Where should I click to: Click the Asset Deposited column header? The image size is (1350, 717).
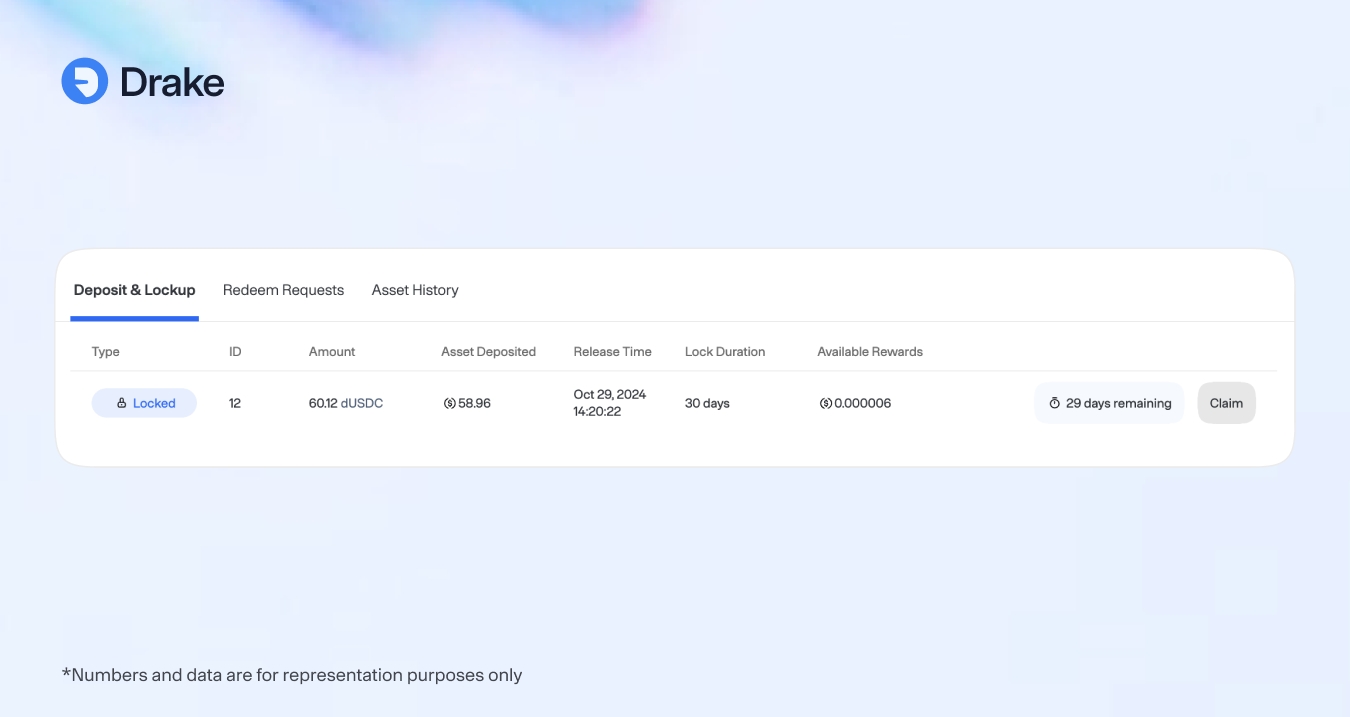[488, 352]
